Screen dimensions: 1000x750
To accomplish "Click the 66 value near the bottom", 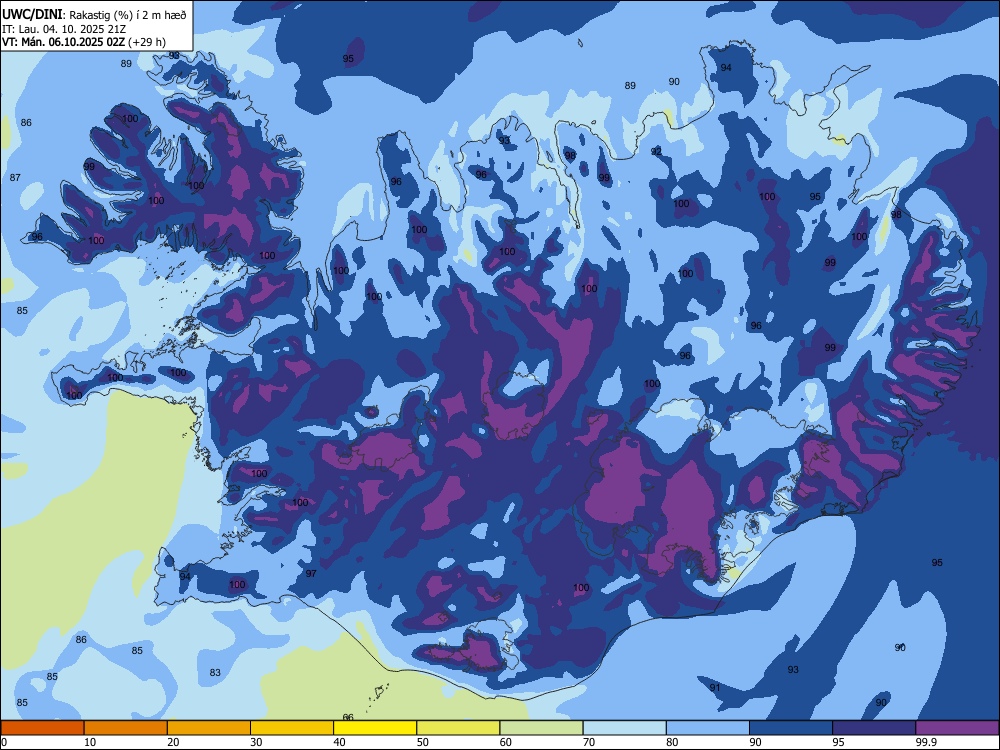I will [x=348, y=717].
